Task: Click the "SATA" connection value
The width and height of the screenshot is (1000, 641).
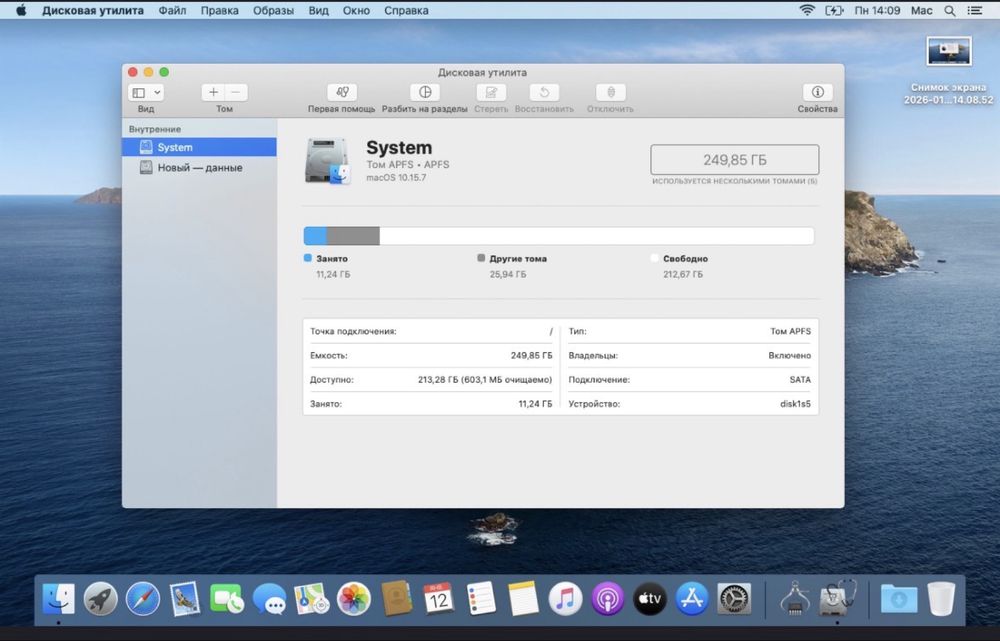Action: (800, 379)
